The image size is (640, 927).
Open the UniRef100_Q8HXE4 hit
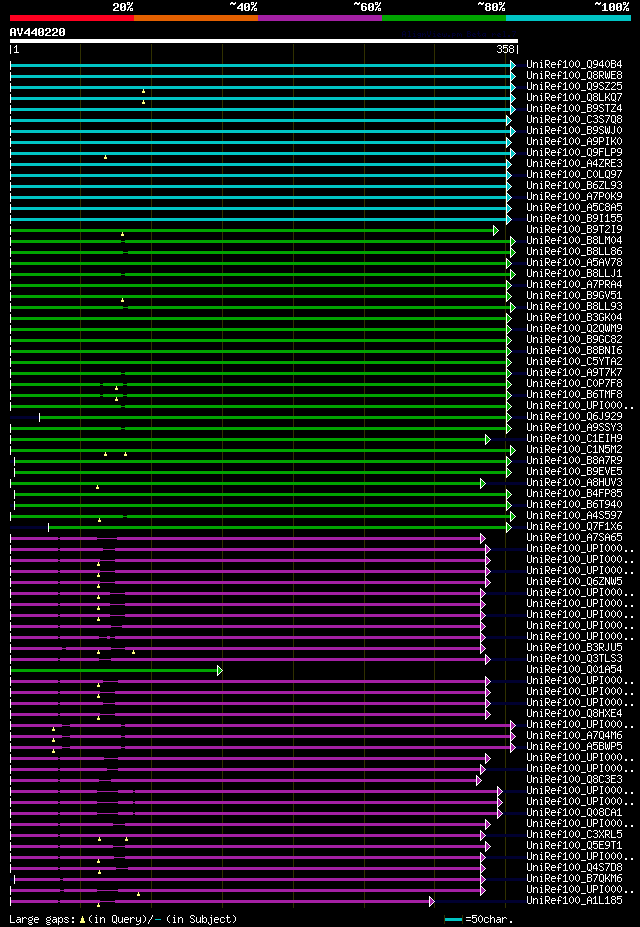(x=574, y=714)
